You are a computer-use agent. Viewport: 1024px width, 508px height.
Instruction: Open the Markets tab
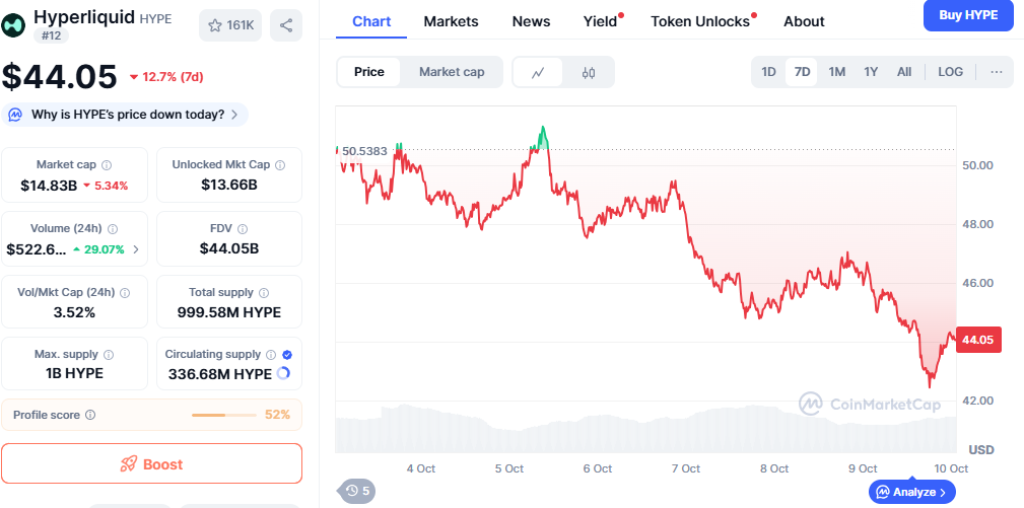451,21
